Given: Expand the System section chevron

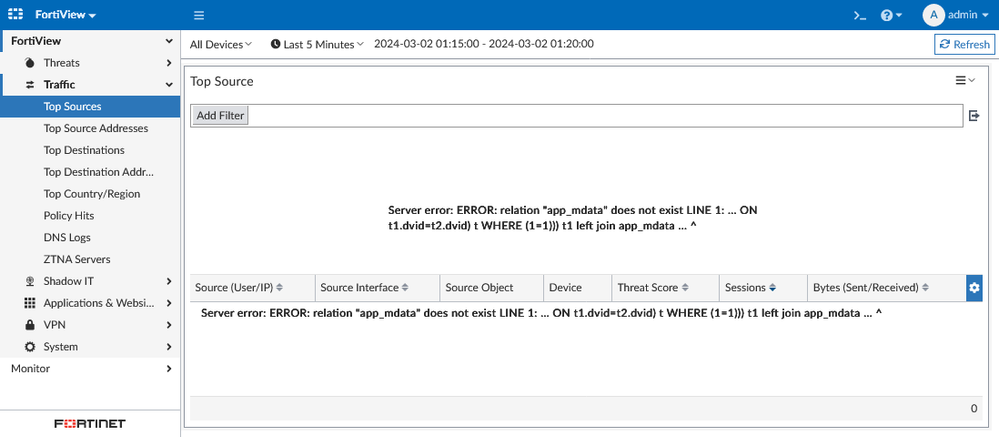Looking at the screenshot, I should click(169, 347).
